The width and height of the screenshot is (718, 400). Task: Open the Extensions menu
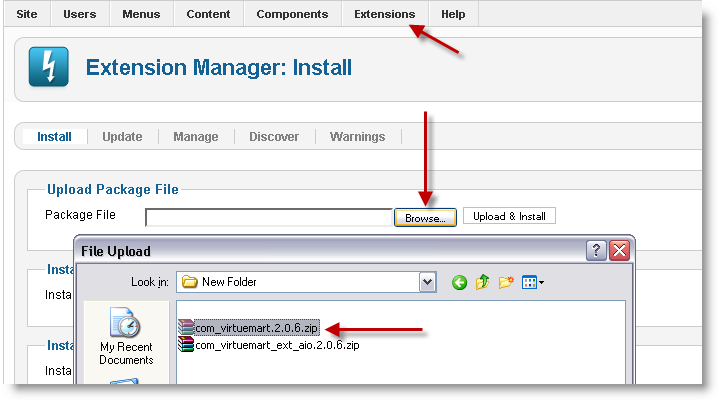(384, 14)
